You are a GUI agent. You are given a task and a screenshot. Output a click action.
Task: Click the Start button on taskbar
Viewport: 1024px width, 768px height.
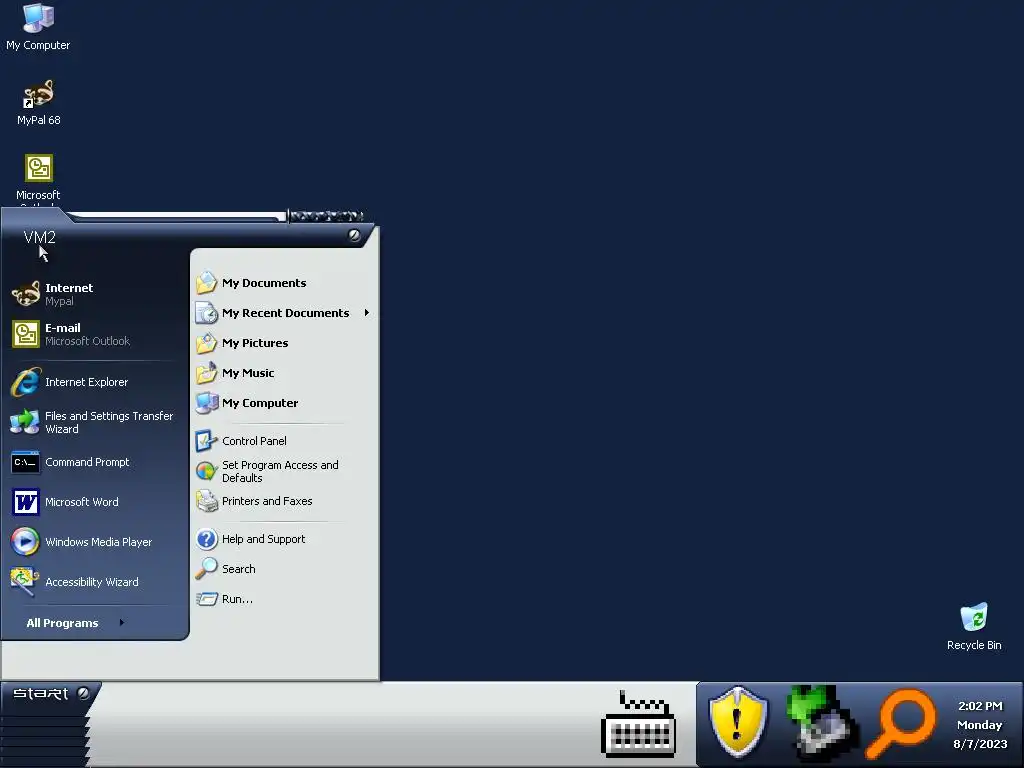[50, 694]
